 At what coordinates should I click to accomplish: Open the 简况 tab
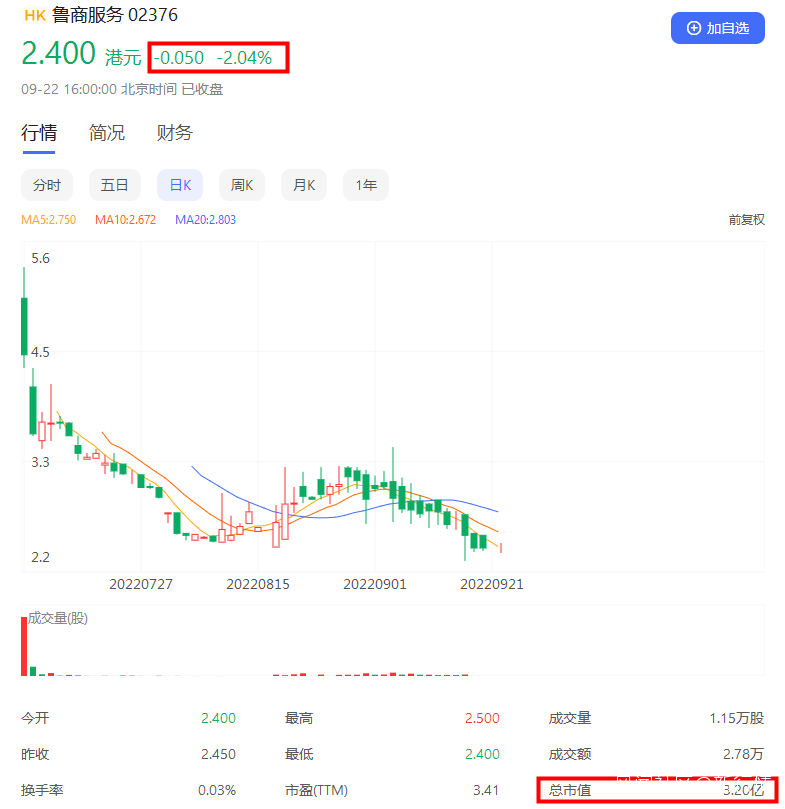coord(107,133)
